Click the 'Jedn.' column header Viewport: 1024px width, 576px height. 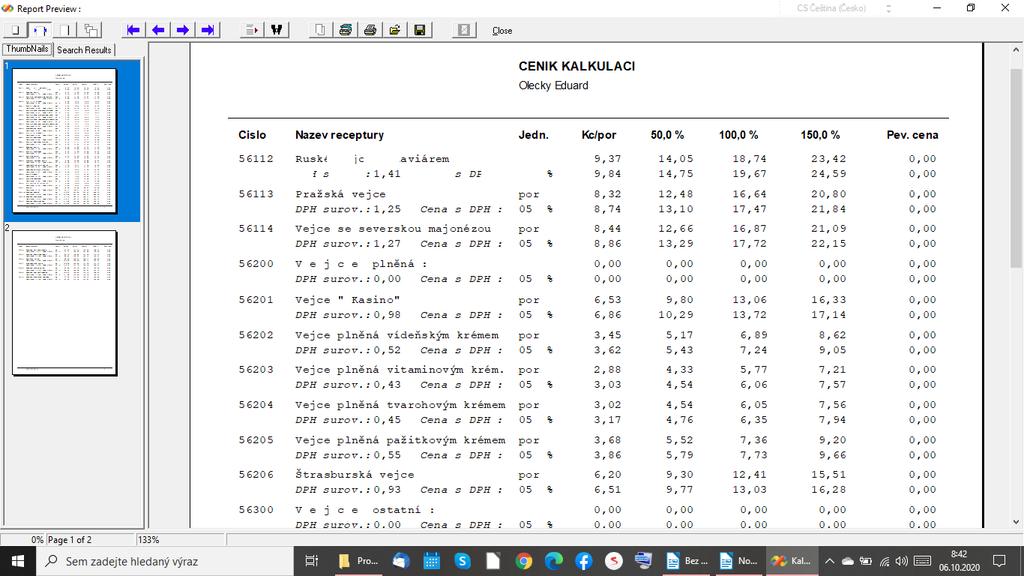tap(534, 135)
